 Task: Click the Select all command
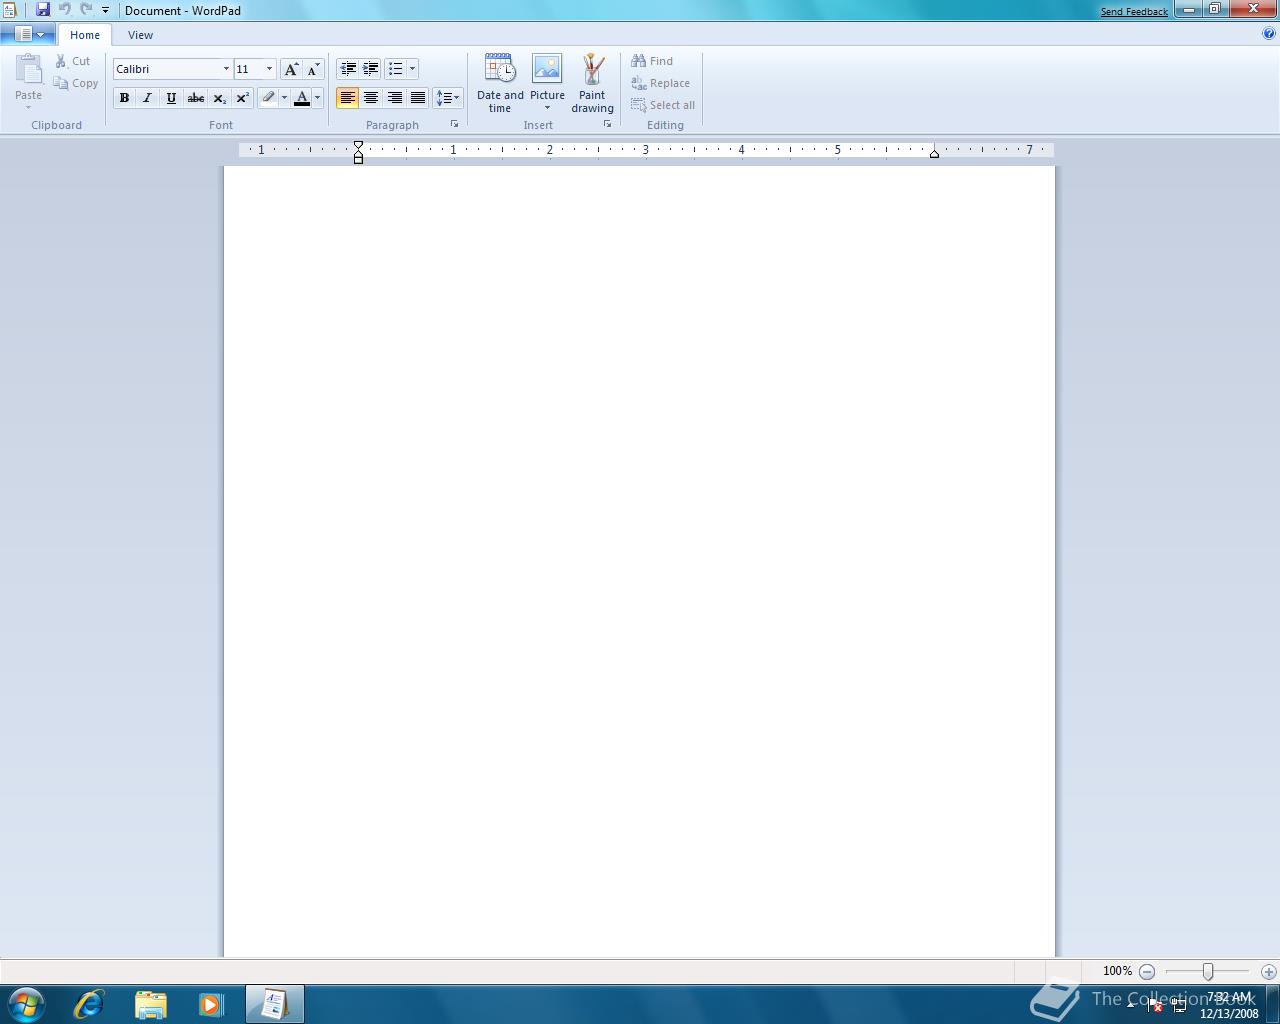pyautogui.click(x=663, y=105)
